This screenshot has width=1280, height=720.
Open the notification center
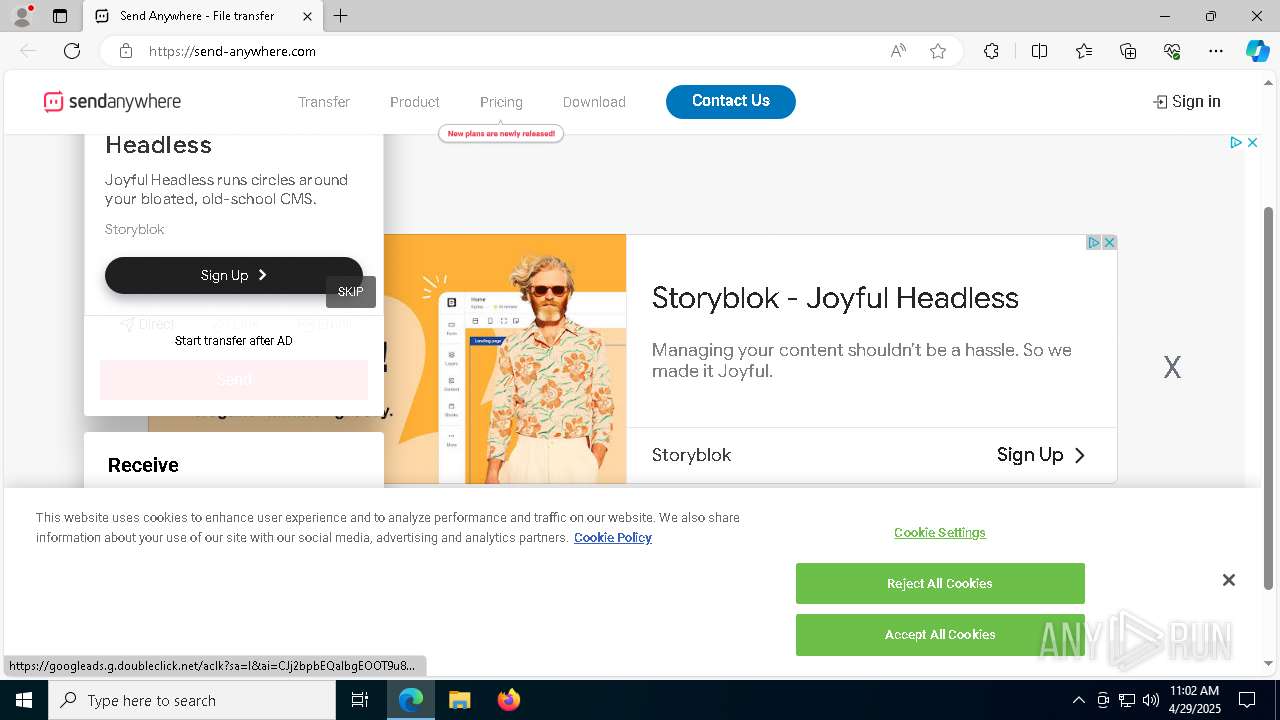[x=1247, y=700]
